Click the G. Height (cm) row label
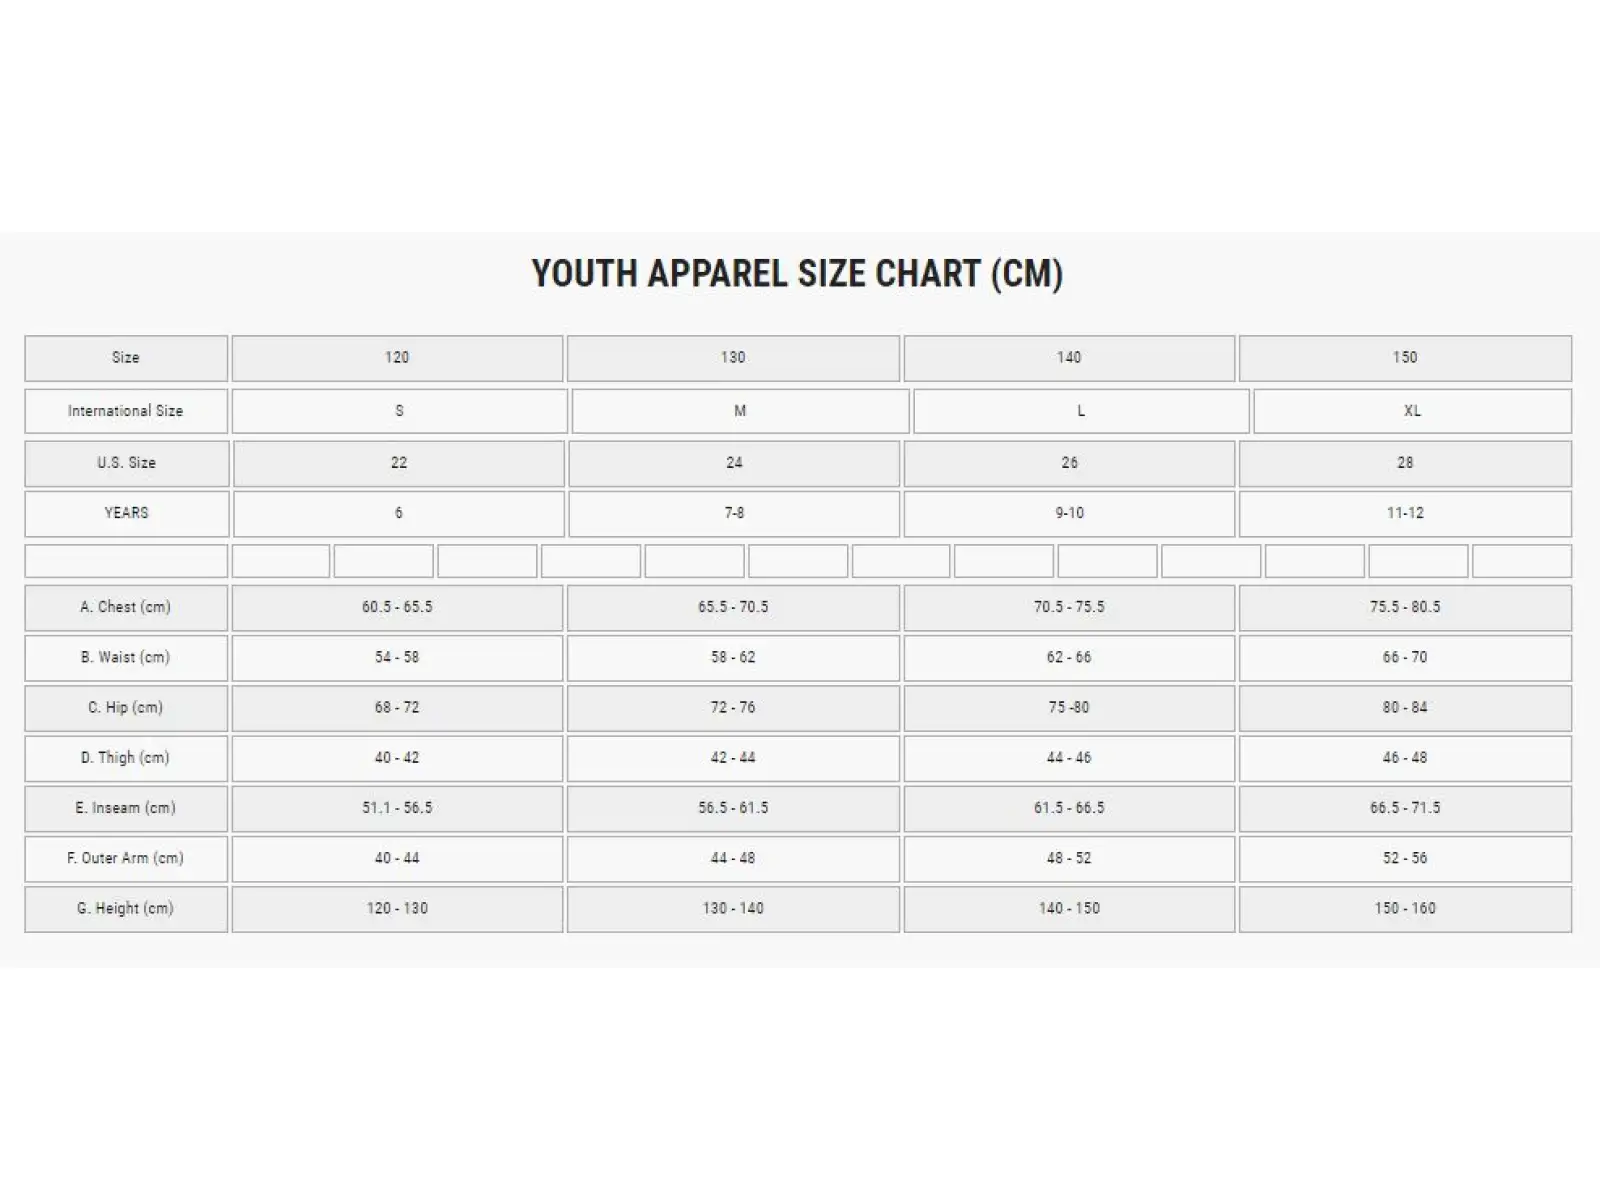The image size is (1600, 1200). pos(126,909)
